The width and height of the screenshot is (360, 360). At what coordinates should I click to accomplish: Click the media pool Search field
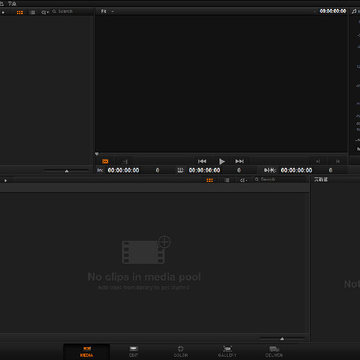(280, 180)
